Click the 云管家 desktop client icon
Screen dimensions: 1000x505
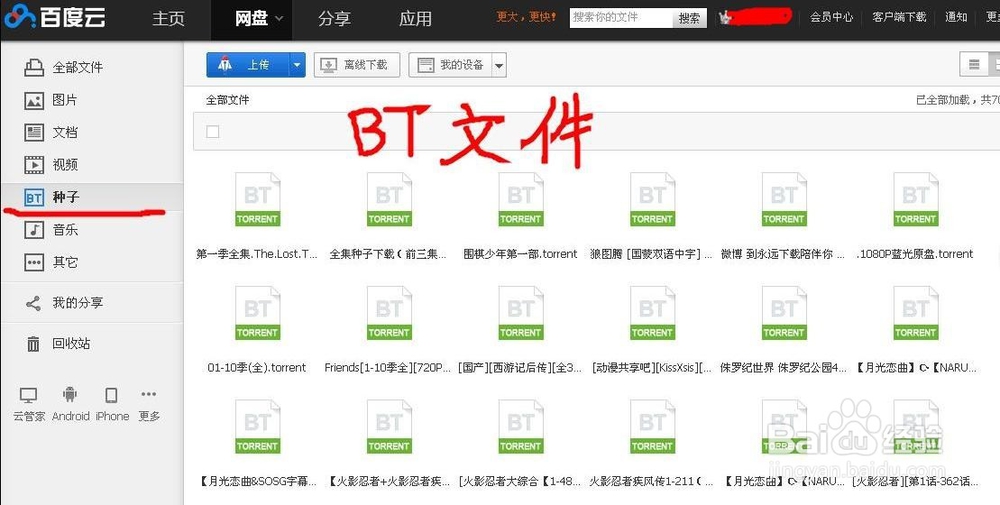[29, 396]
